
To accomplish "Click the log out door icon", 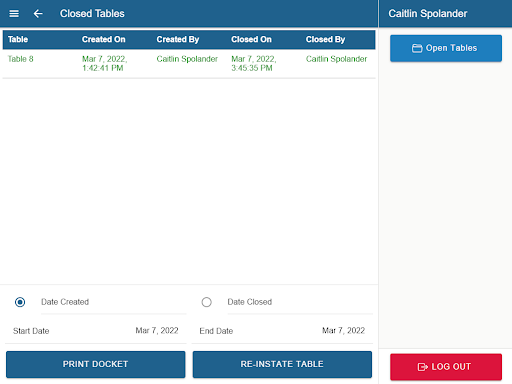I will 422,367.
